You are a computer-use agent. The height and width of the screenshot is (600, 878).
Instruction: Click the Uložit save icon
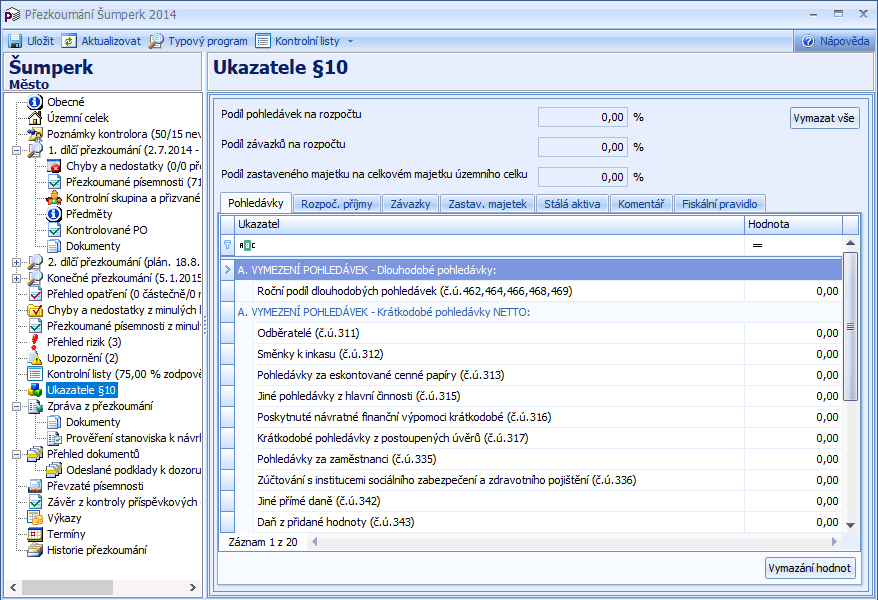(15, 41)
